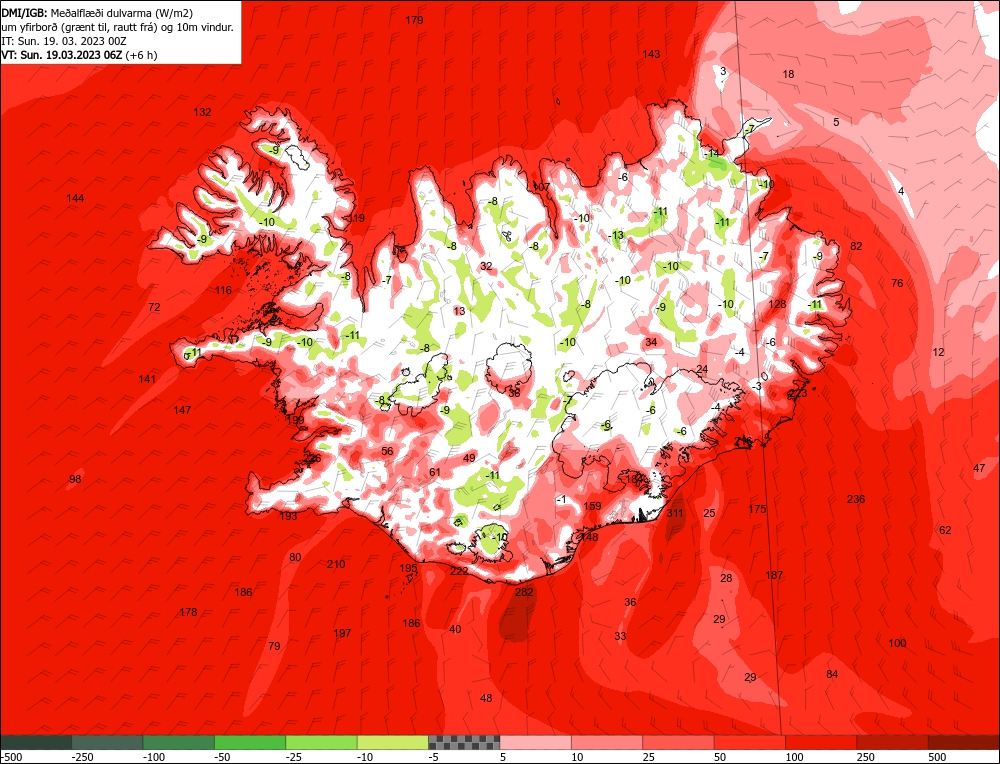Click the map value '159' near Vatnajökull's south edge
The image size is (1000, 764).
pyautogui.click(x=592, y=506)
